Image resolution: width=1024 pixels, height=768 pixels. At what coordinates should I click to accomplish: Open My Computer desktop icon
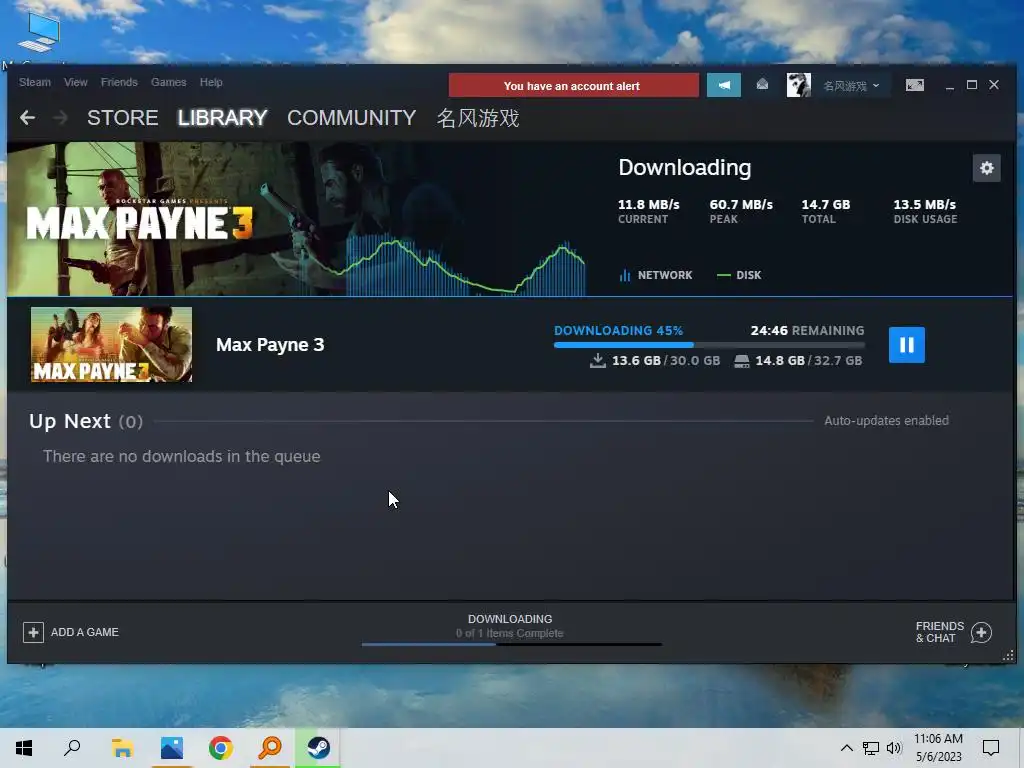(x=38, y=33)
